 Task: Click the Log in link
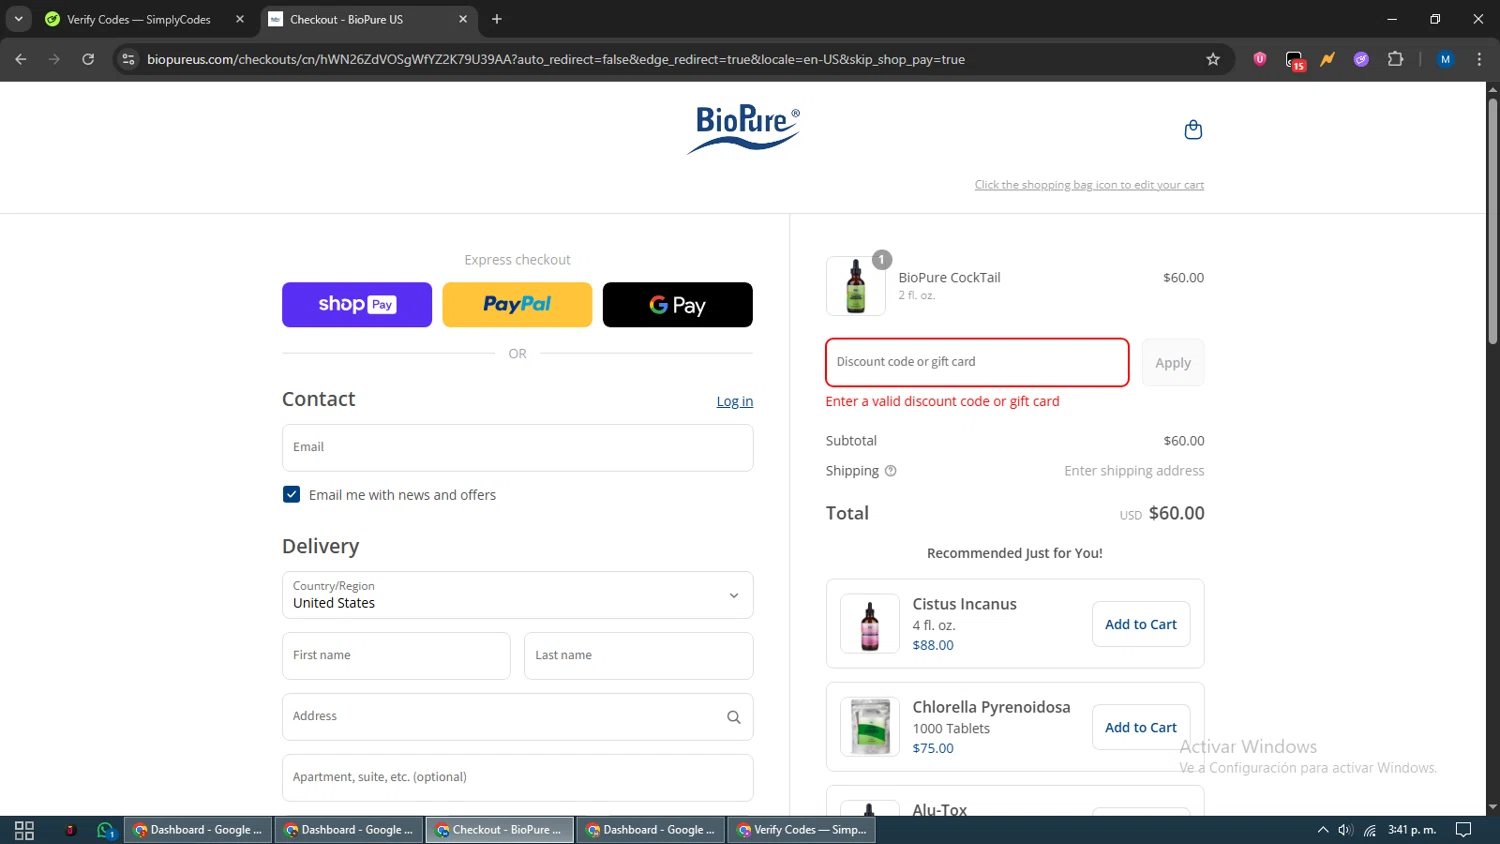tap(735, 401)
